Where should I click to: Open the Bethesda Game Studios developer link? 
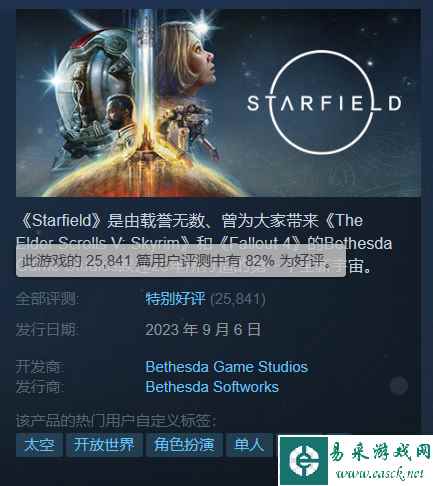click(x=227, y=367)
